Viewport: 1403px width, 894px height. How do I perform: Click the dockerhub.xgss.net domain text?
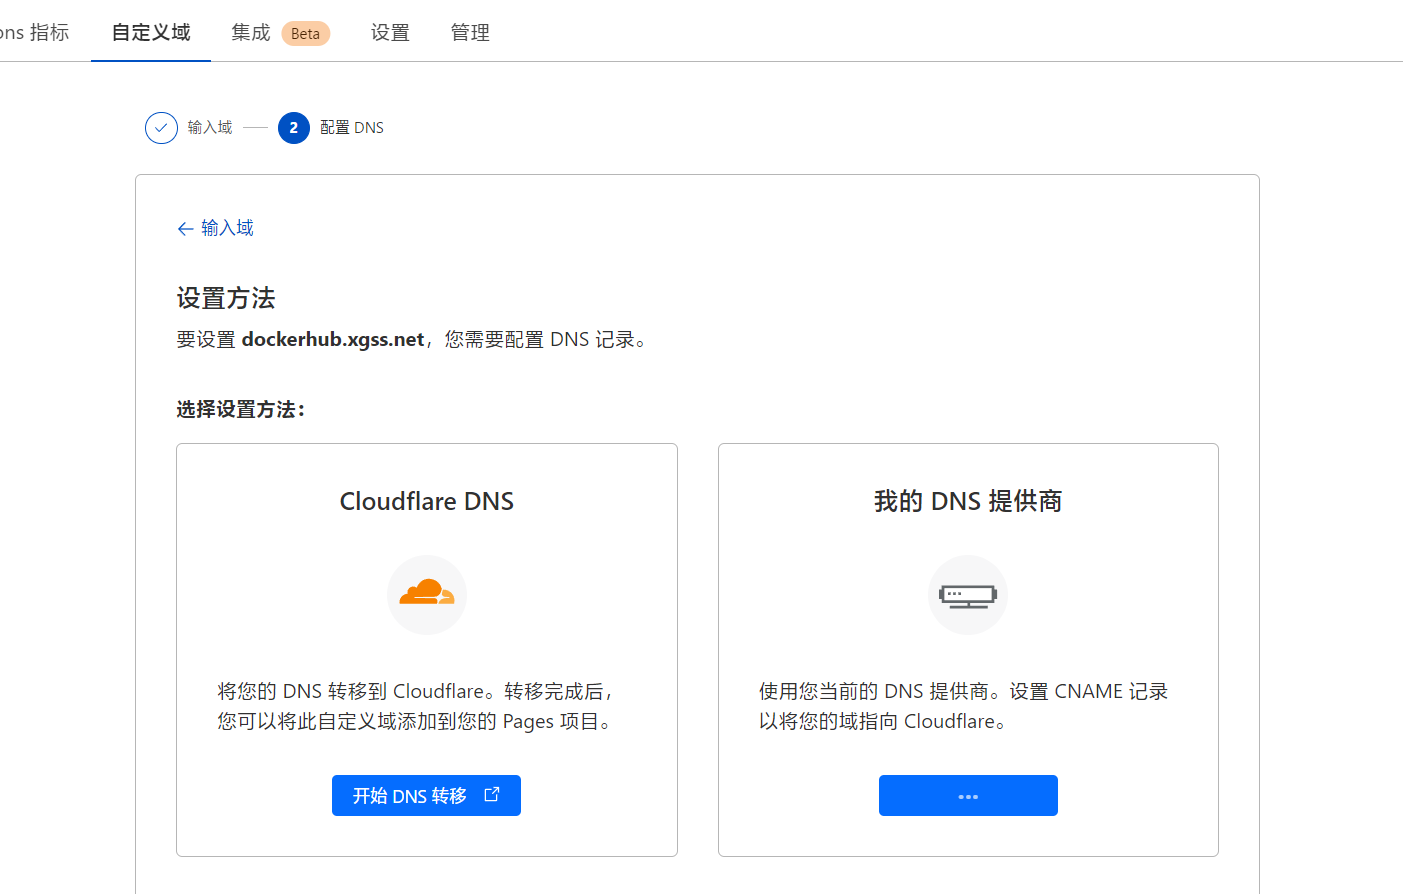[x=333, y=340]
